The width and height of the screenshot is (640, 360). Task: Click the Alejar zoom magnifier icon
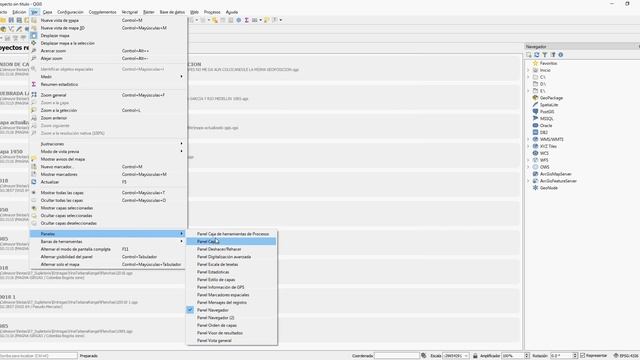click(x=34, y=58)
